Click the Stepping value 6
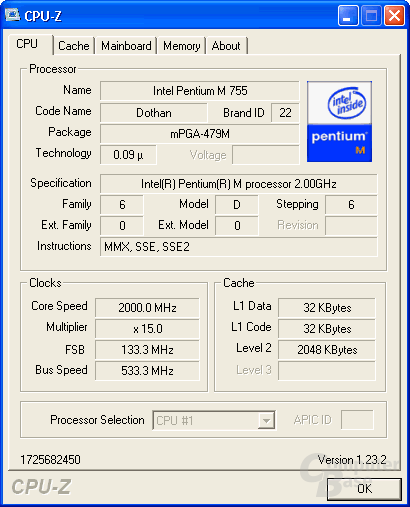 [x=351, y=204]
